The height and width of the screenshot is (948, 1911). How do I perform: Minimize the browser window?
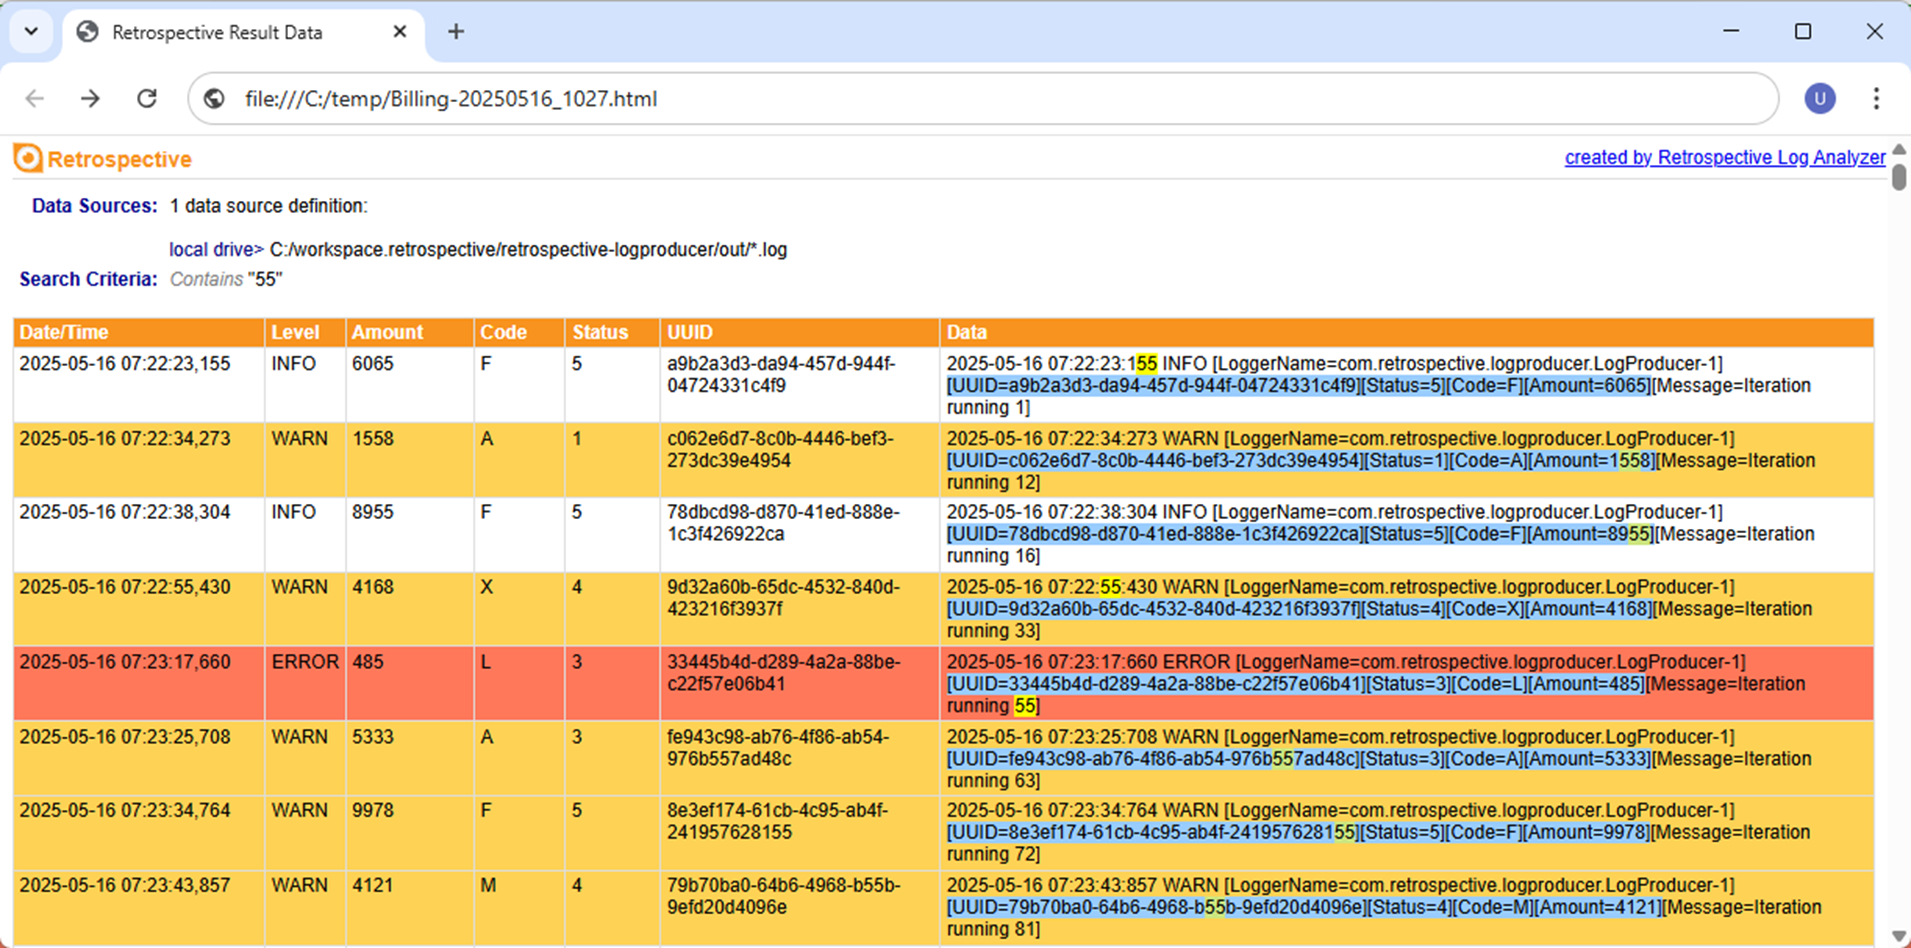(1731, 31)
